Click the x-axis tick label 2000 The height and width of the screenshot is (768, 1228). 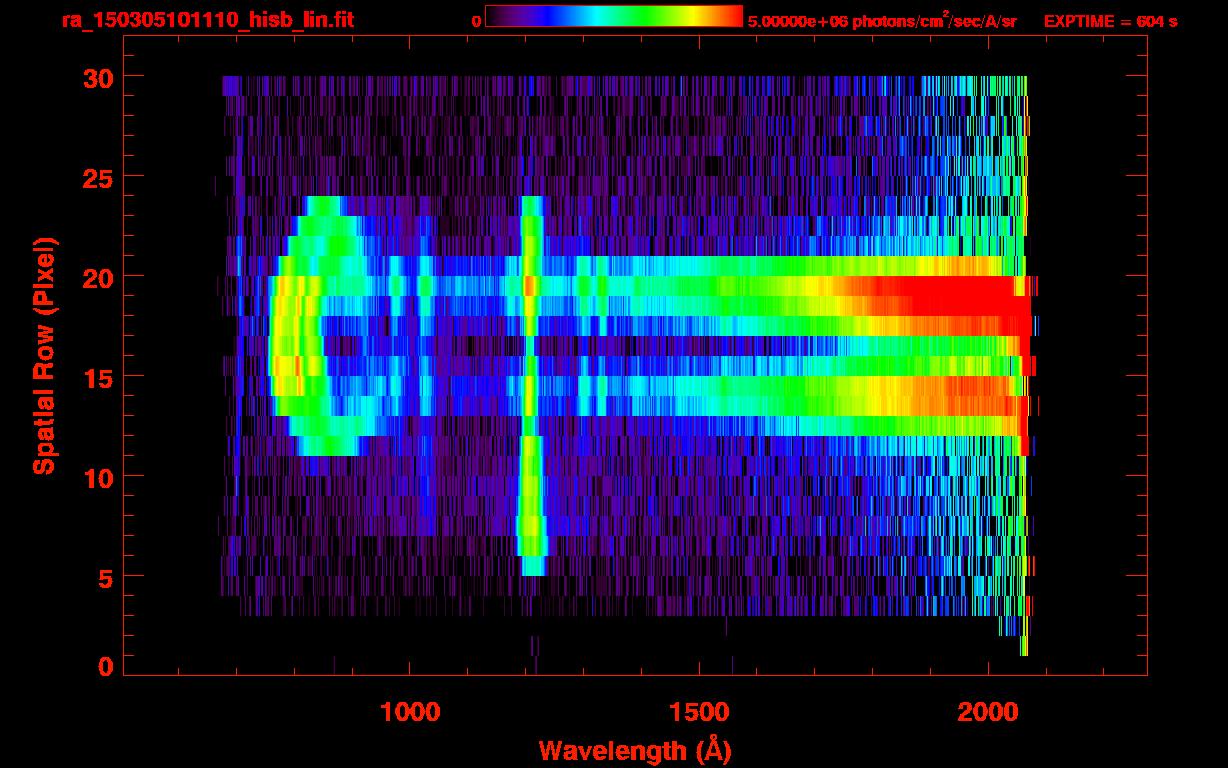[x=988, y=712]
